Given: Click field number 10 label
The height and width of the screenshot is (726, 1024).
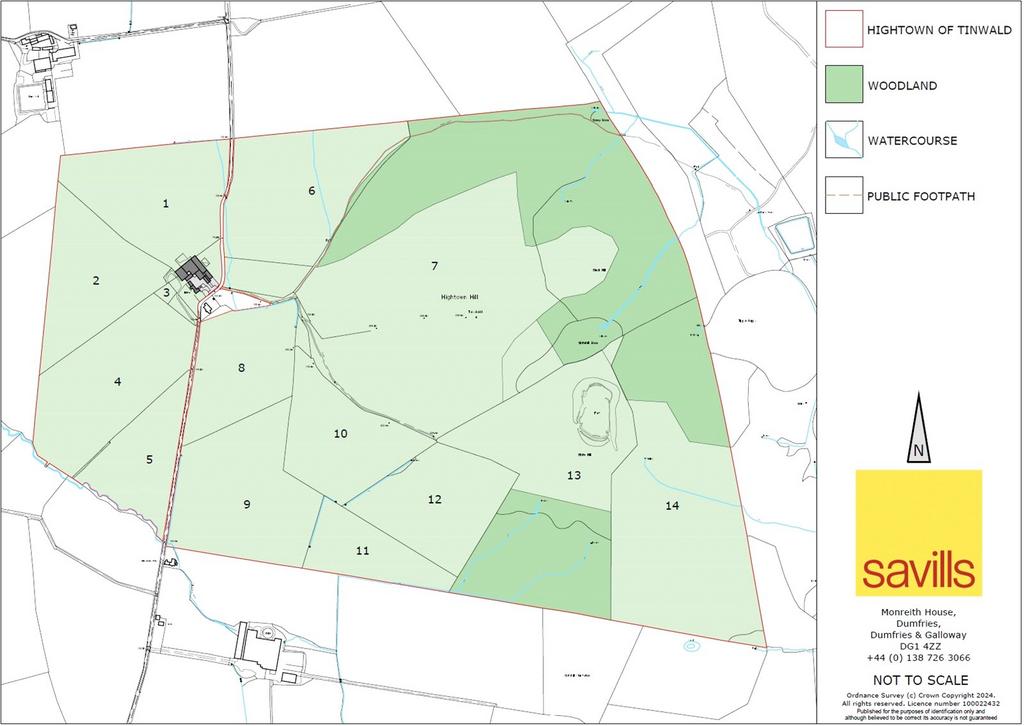Looking at the screenshot, I should 340,434.
